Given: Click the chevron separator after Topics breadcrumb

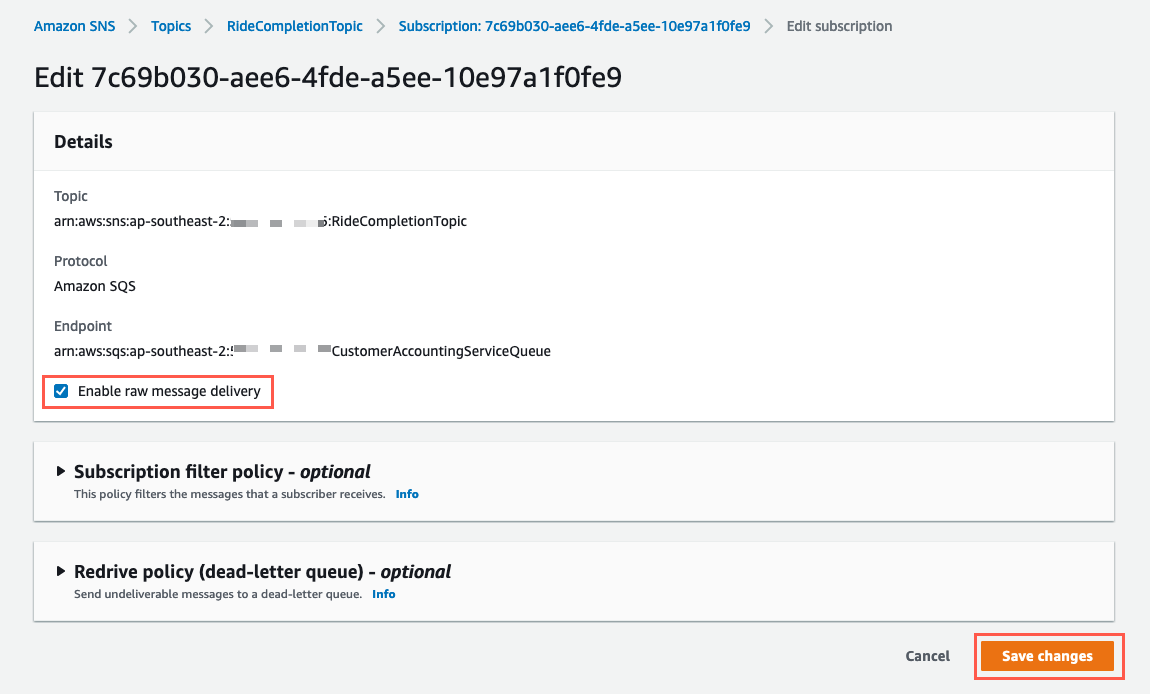Looking at the screenshot, I should click(x=209, y=26).
